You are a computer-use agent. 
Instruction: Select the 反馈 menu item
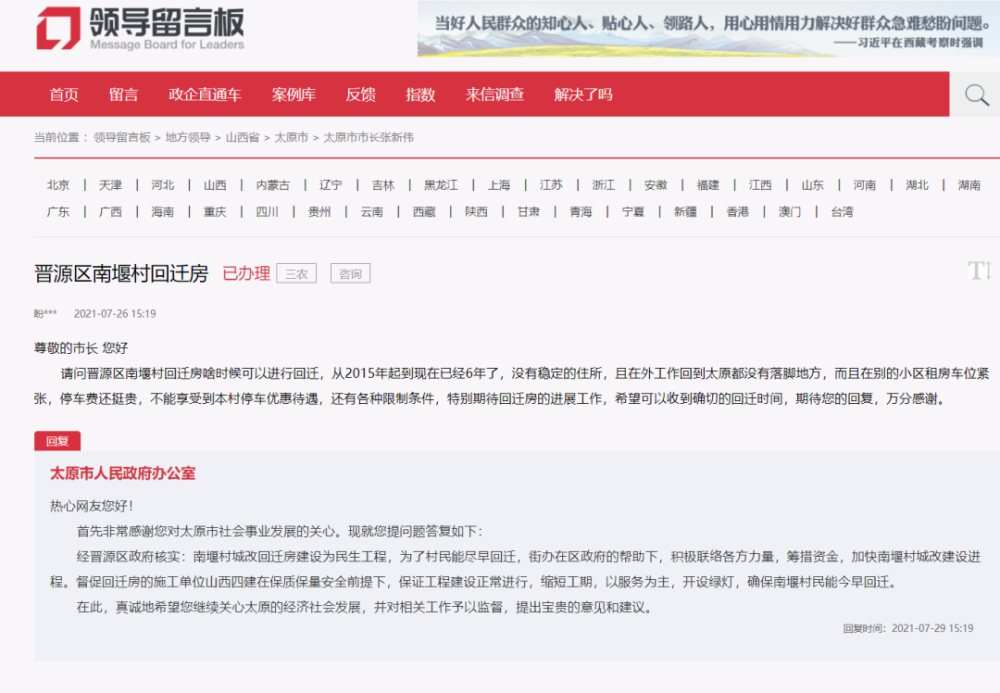pyautogui.click(x=360, y=94)
